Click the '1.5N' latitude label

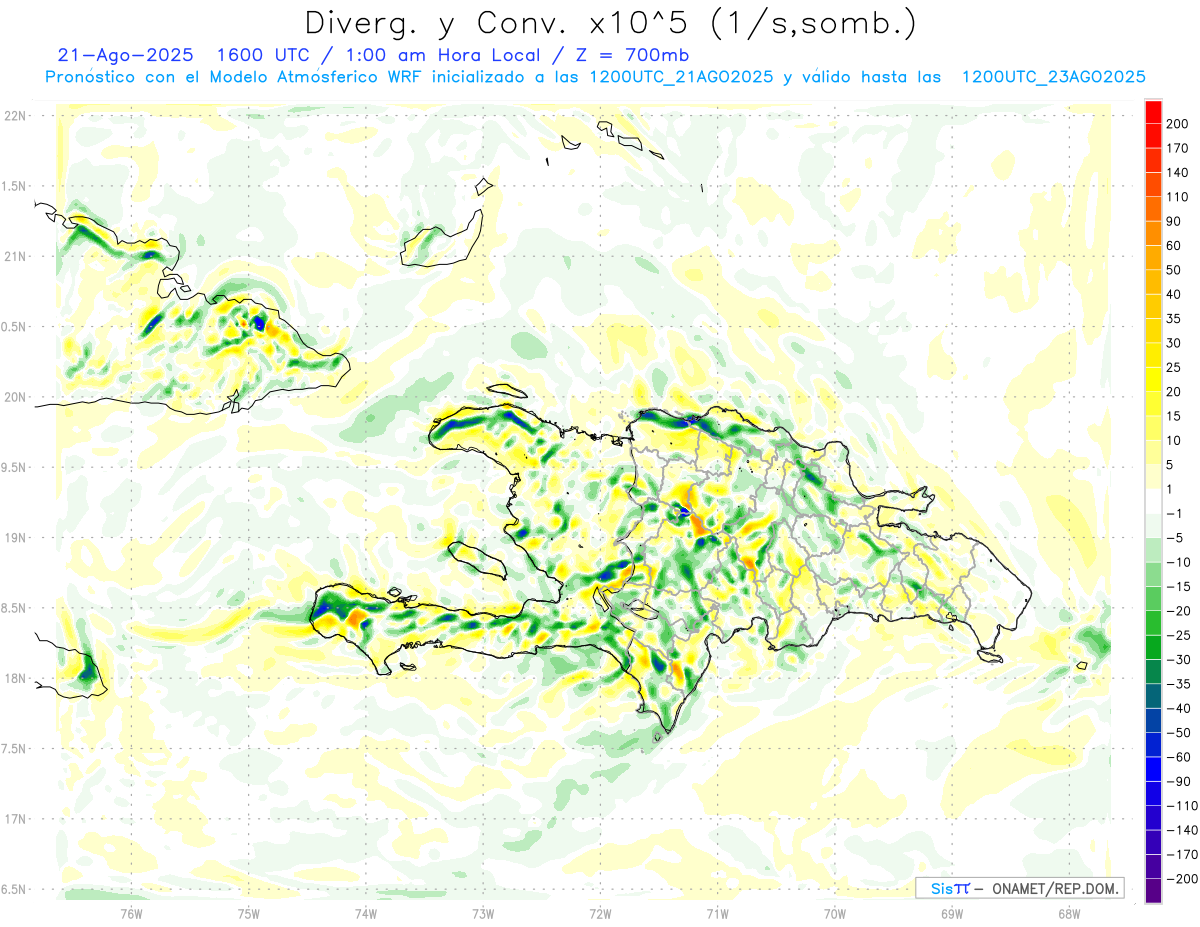[15, 186]
